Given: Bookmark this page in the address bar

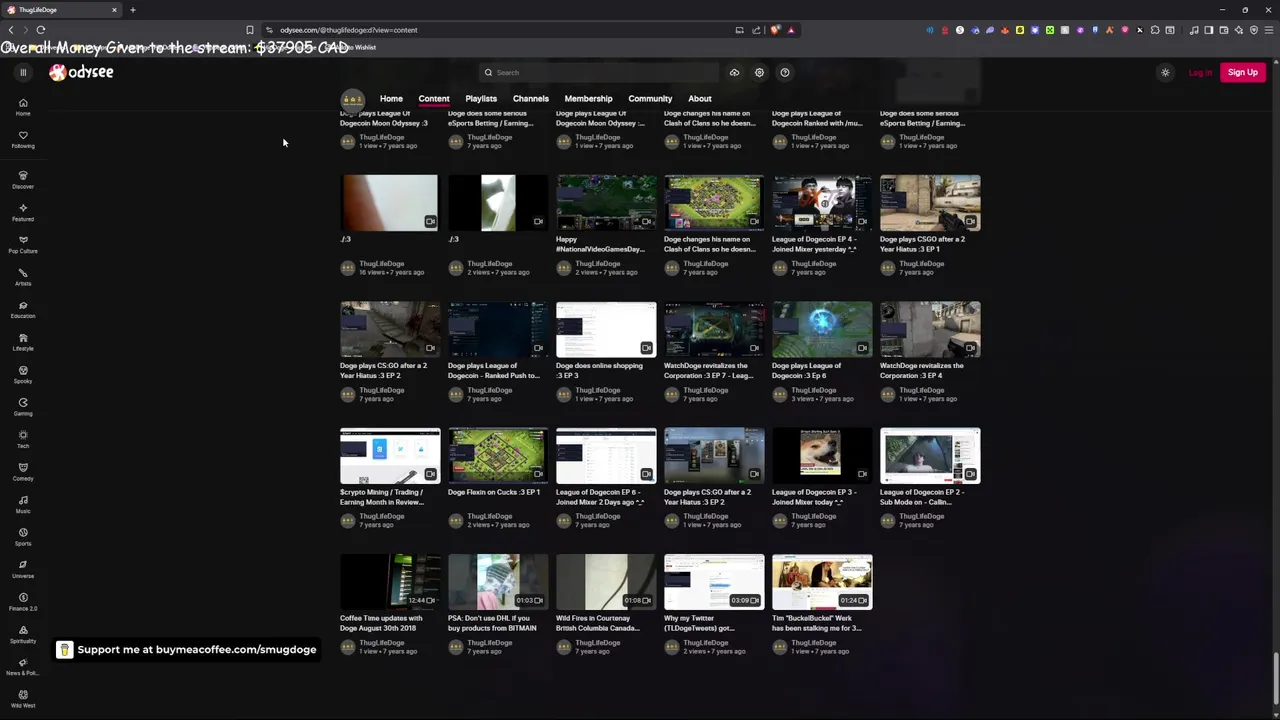Looking at the screenshot, I should [x=250, y=30].
